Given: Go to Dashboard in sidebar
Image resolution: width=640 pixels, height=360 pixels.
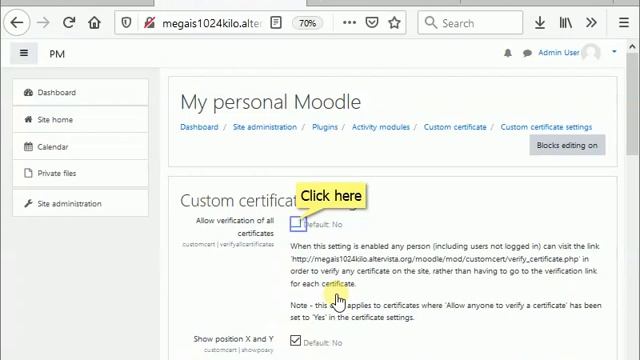Looking at the screenshot, I should click(81, 93).
